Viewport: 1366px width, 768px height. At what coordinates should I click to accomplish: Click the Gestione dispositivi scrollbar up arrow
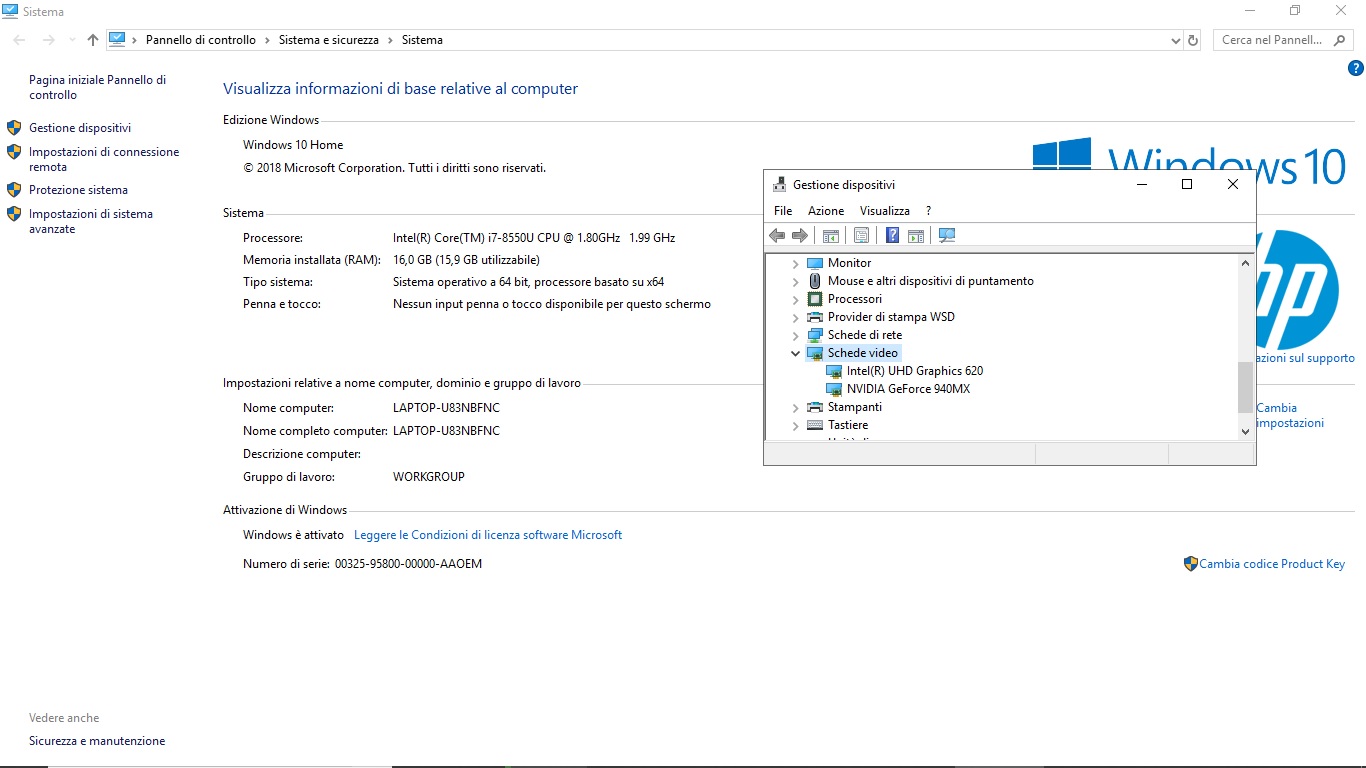[1245, 263]
